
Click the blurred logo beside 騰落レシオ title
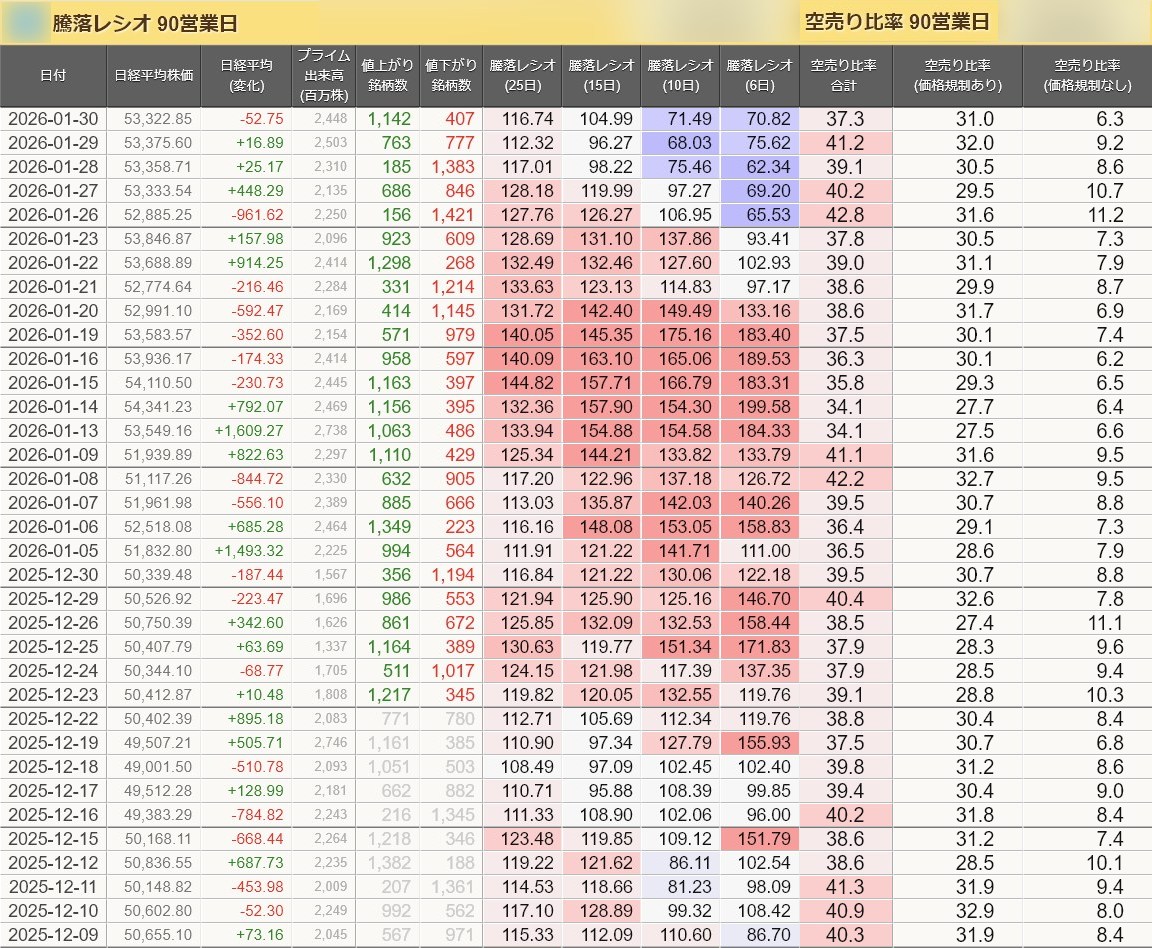[x=27, y=23]
